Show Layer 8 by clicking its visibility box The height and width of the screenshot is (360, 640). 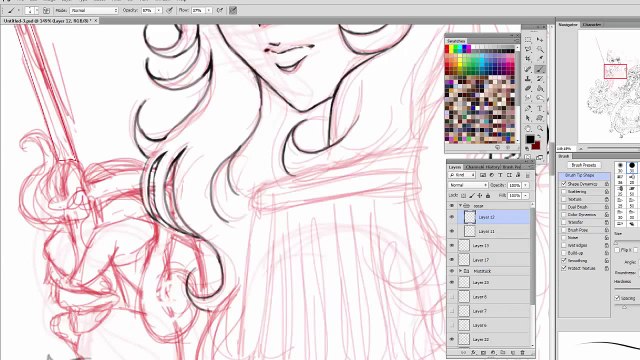tap(452, 297)
